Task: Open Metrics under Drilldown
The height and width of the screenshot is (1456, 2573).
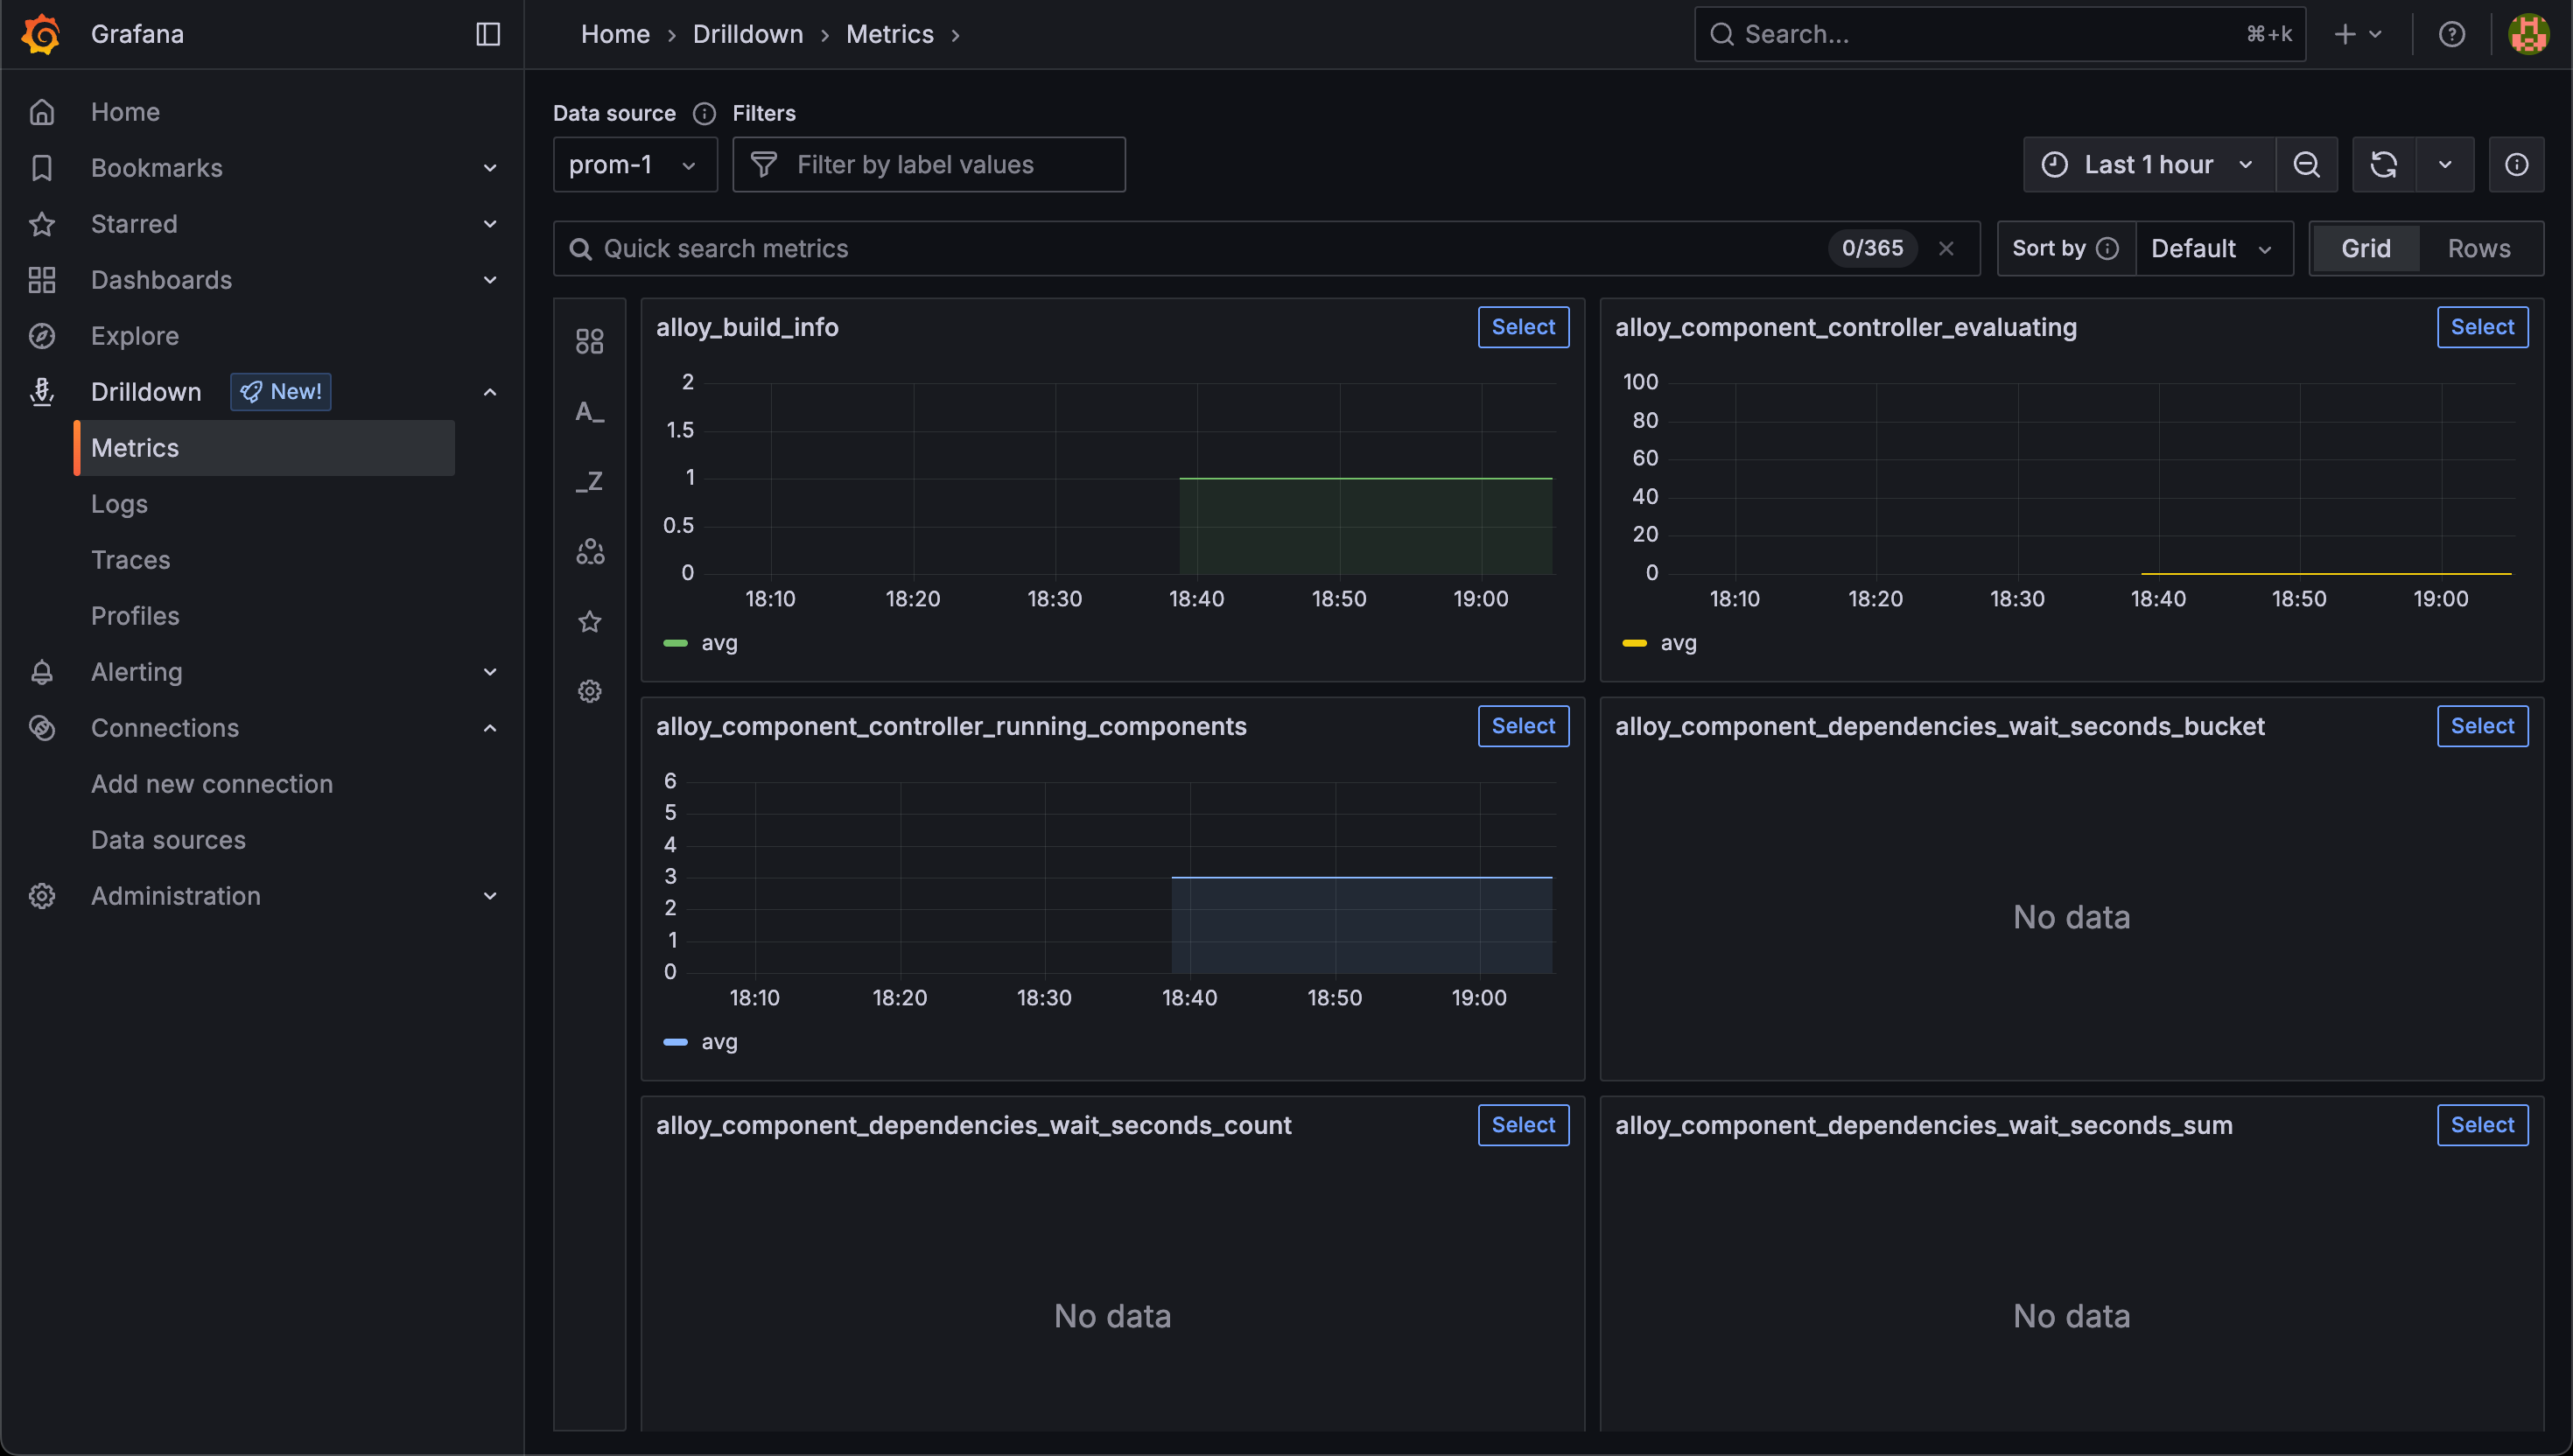Action: (265, 448)
